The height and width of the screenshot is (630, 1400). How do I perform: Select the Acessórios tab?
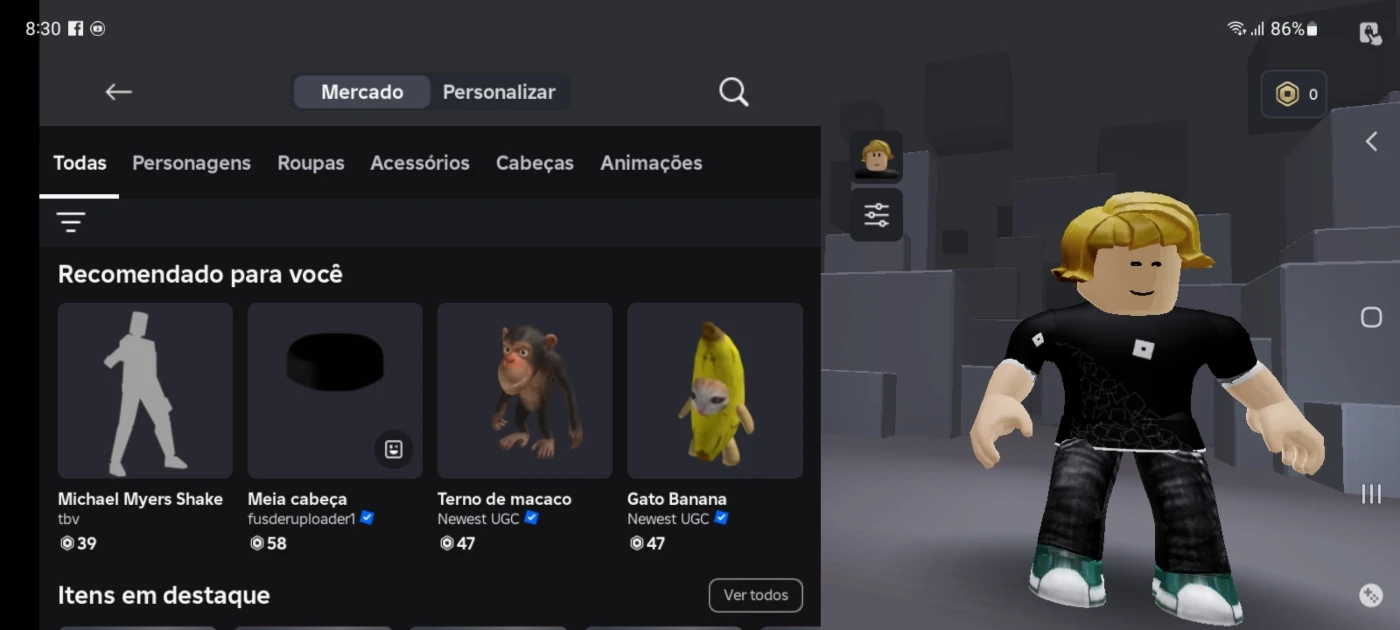420,163
